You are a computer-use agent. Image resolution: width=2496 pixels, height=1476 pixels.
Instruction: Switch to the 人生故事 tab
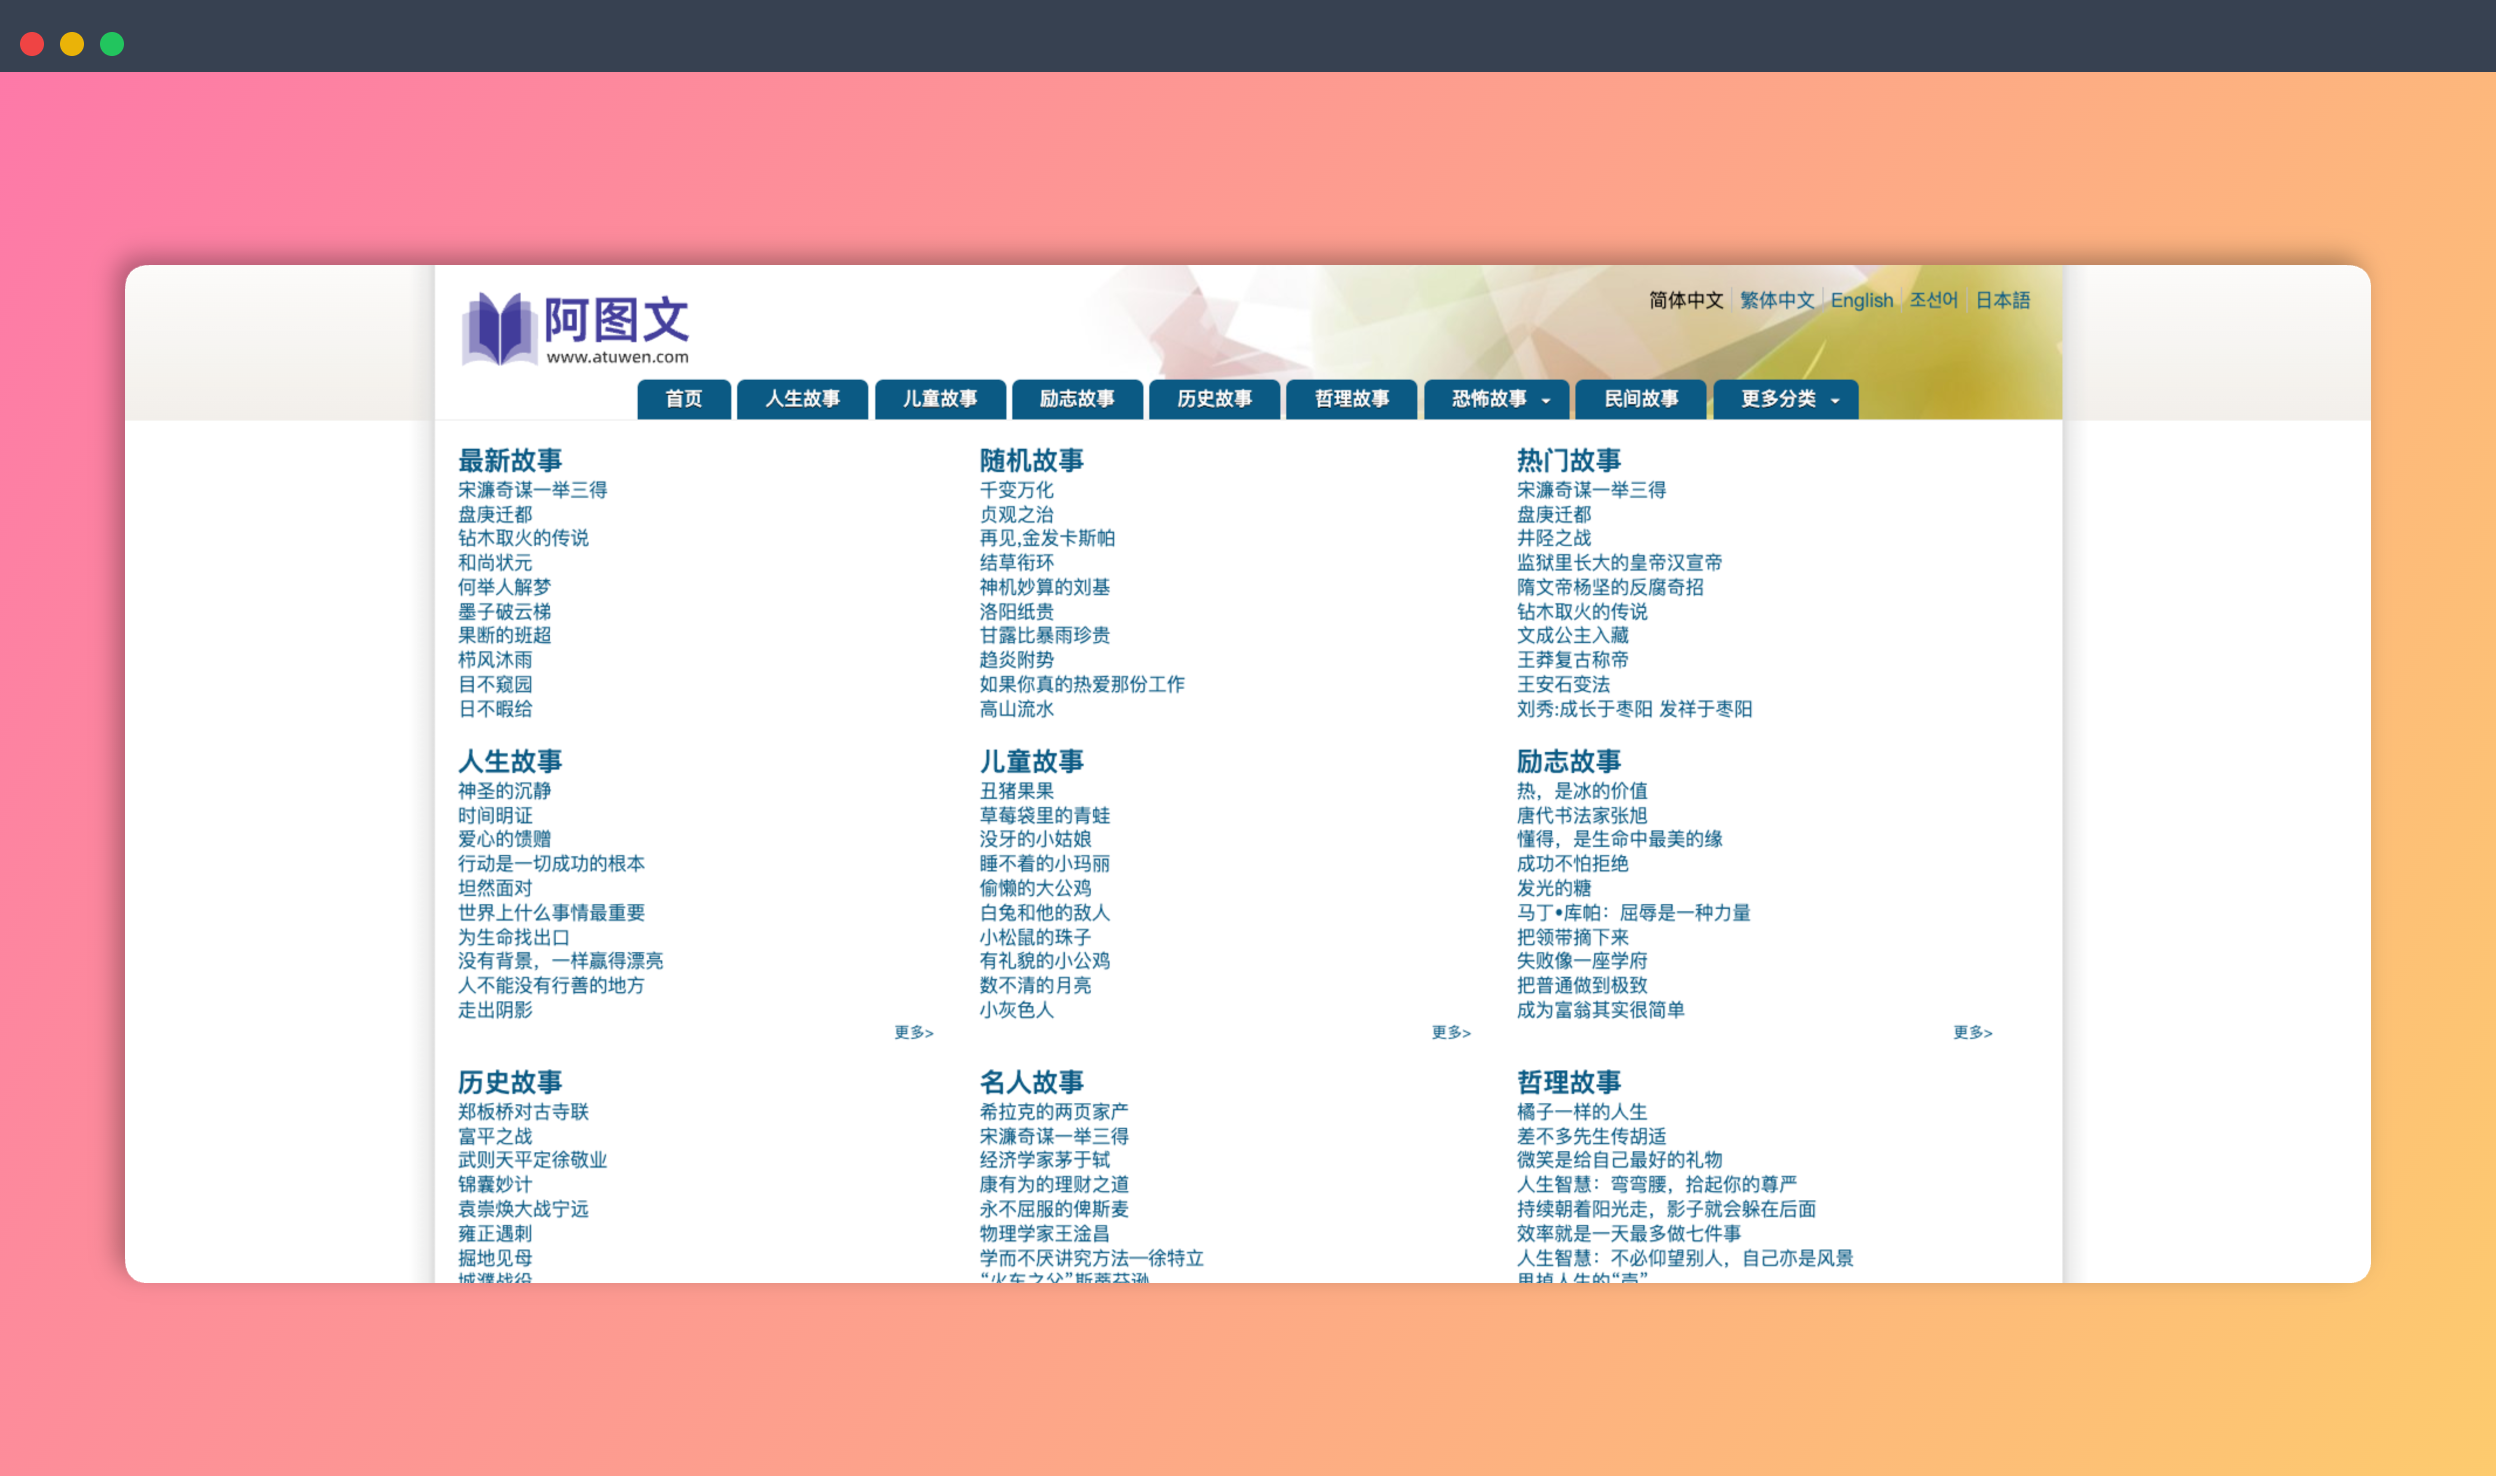tap(802, 399)
